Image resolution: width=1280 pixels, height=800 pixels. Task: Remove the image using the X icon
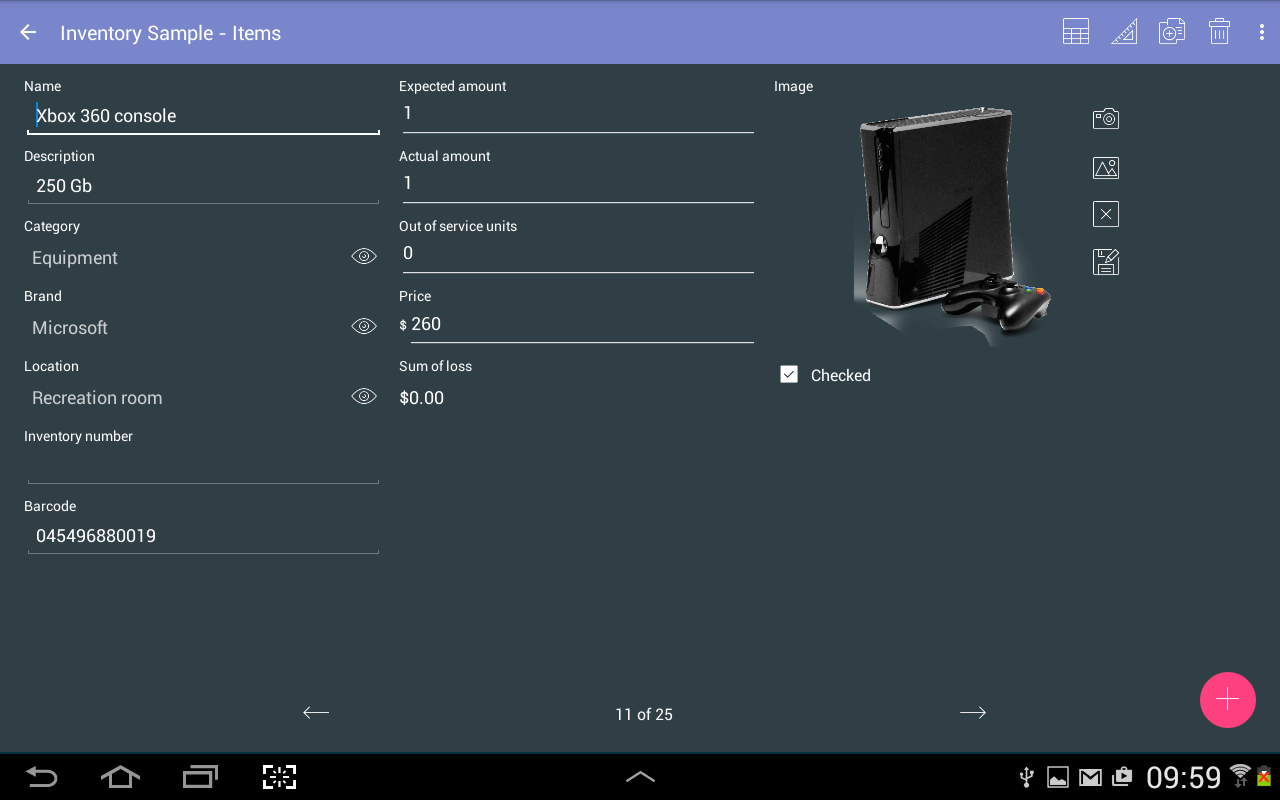click(1106, 214)
